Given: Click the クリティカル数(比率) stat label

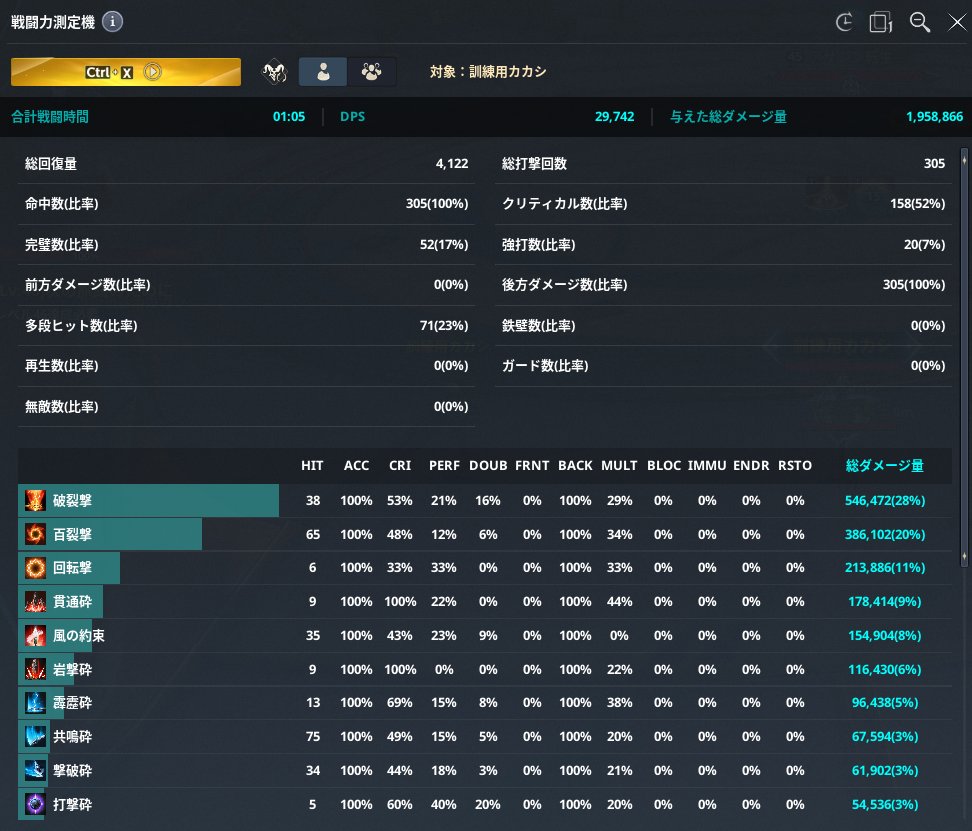Looking at the screenshot, I should (564, 204).
